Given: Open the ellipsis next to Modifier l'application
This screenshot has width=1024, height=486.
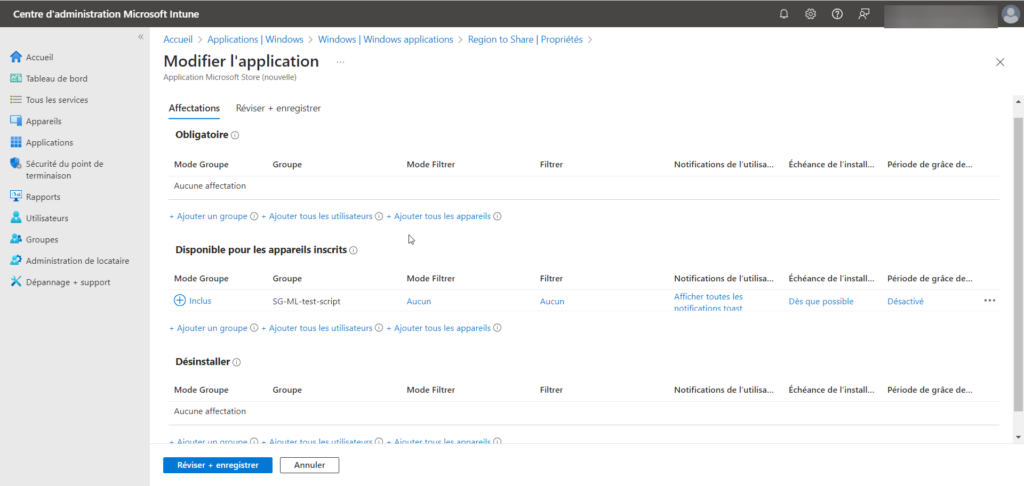Looking at the screenshot, I should click(x=340, y=62).
